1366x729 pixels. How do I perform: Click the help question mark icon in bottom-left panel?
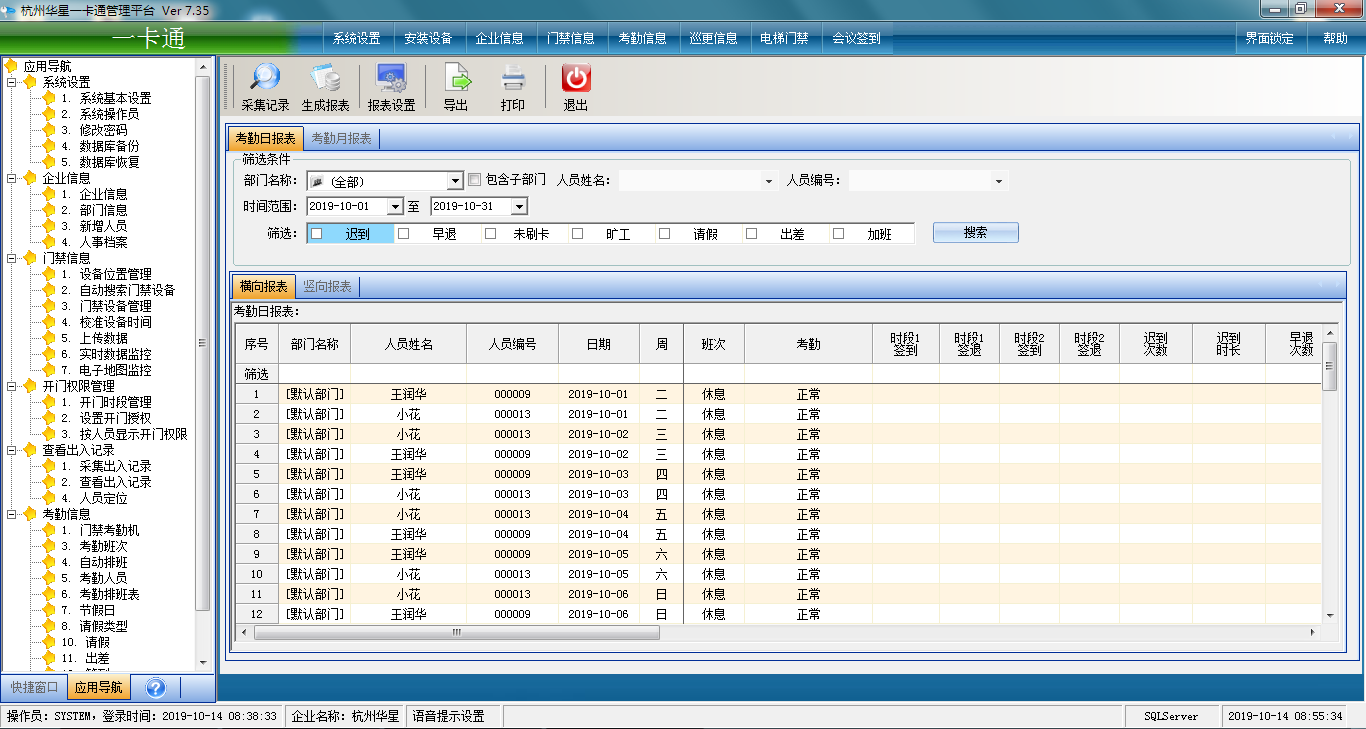(155, 687)
